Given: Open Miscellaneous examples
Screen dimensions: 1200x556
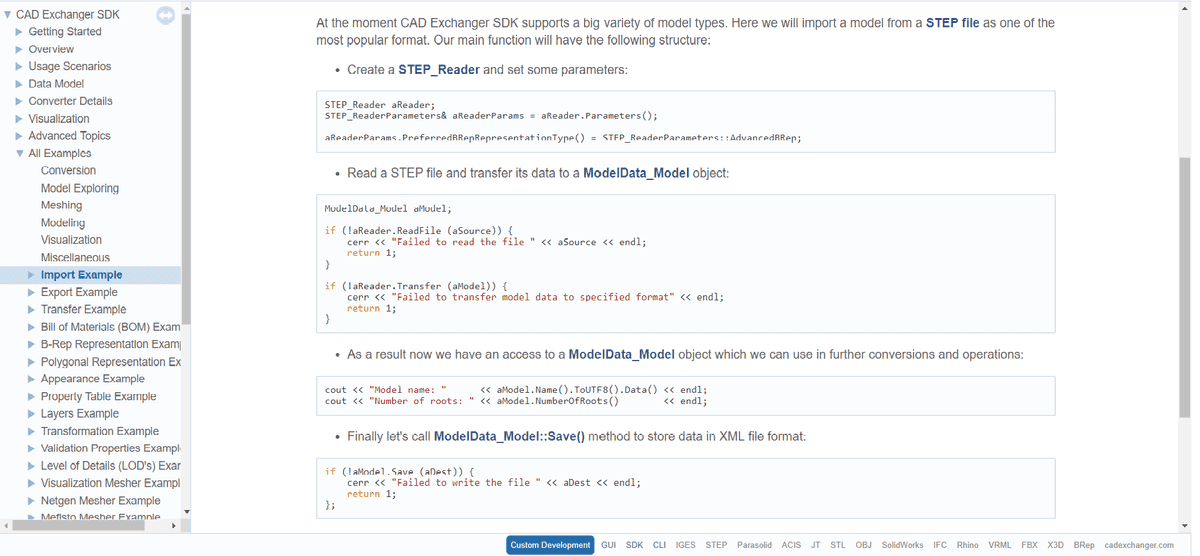Looking at the screenshot, I should point(75,258).
